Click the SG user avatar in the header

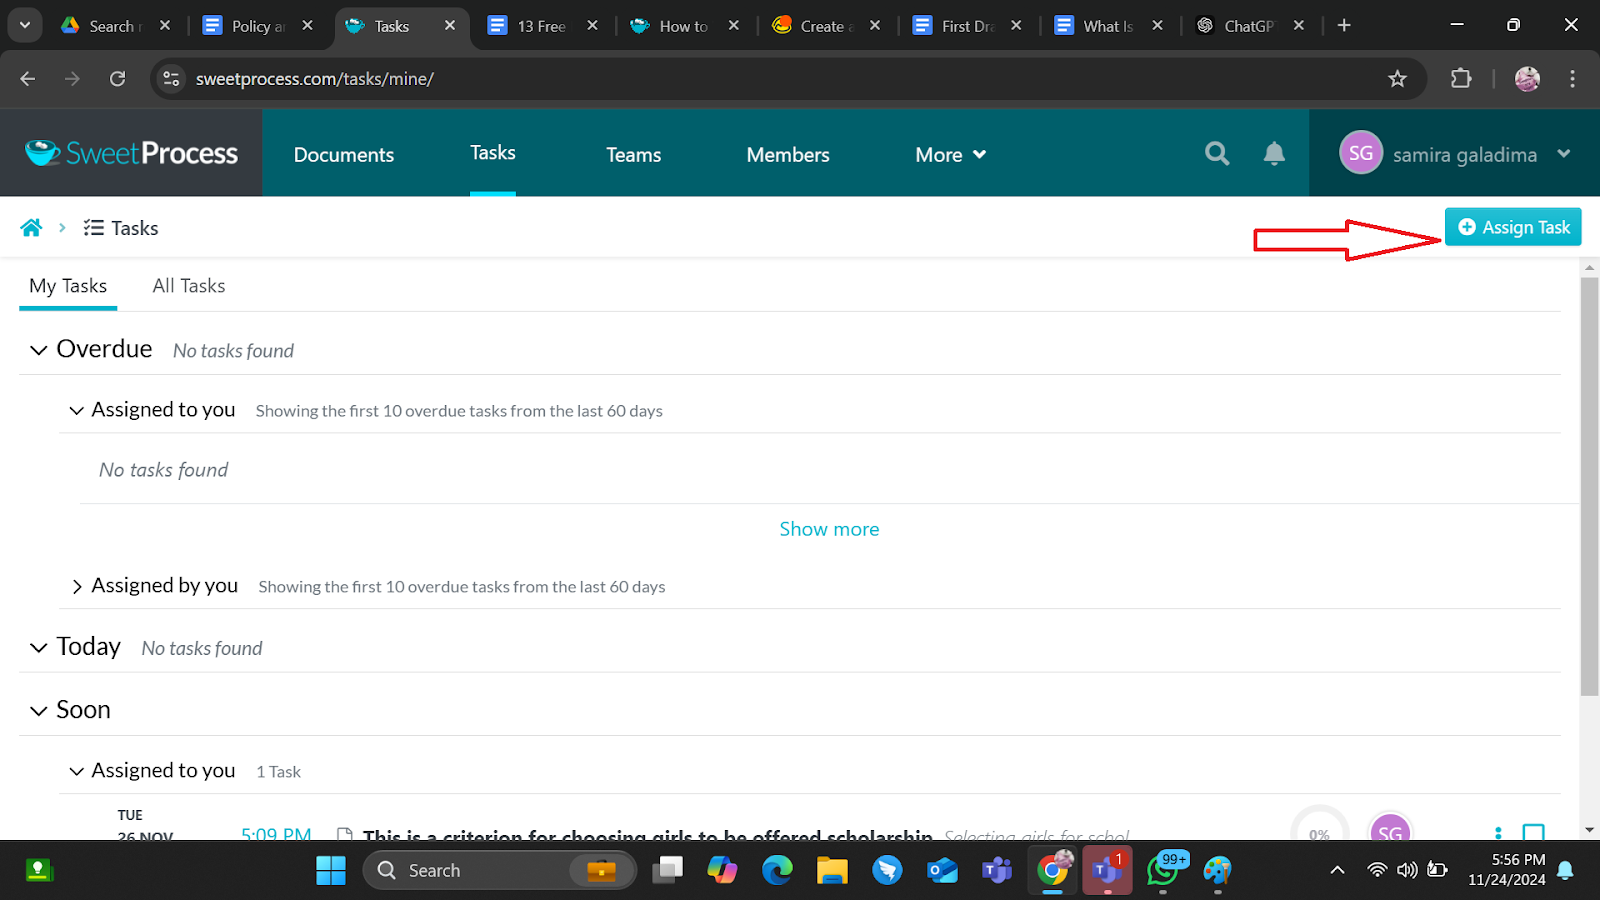[x=1360, y=153]
